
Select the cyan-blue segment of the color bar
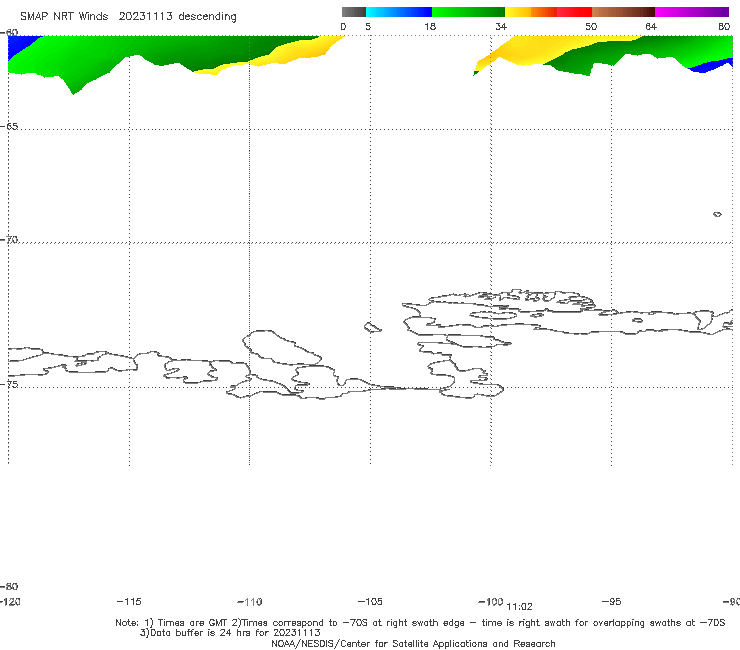coord(399,12)
